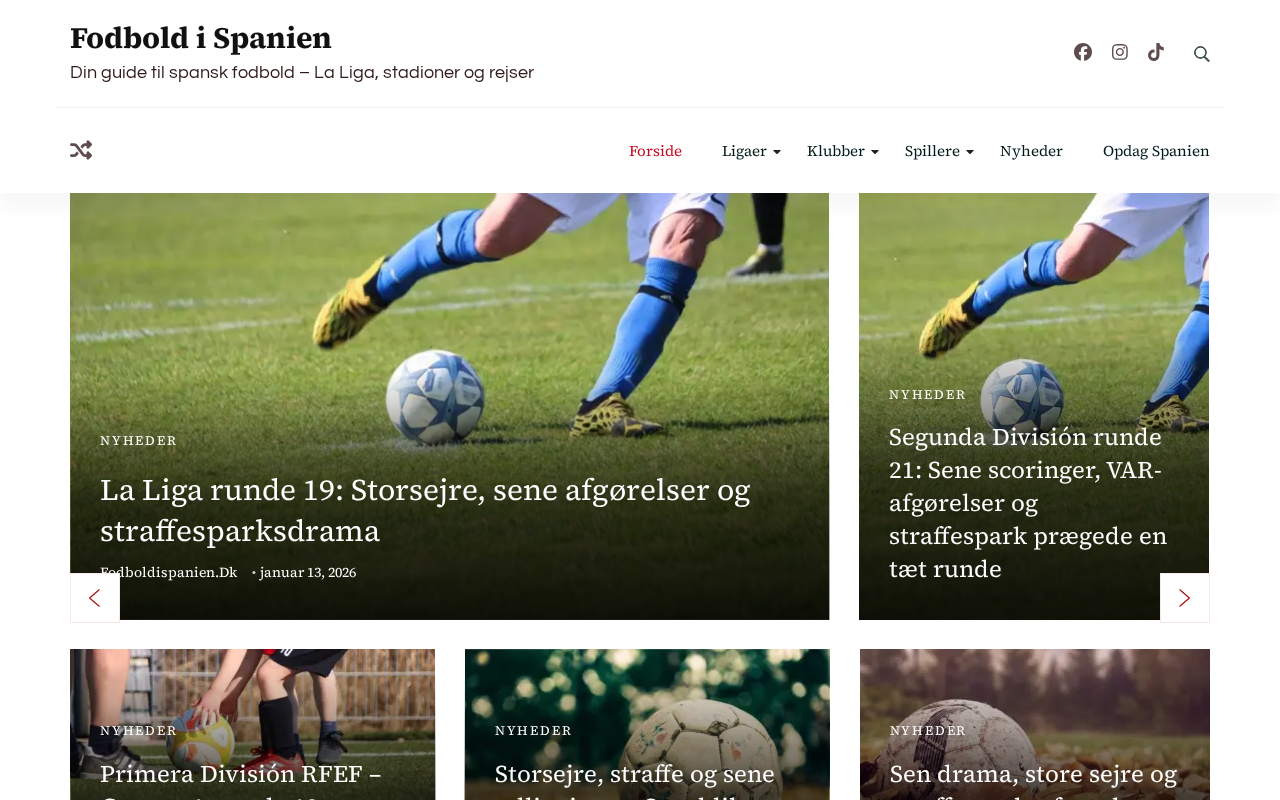The height and width of the screenshot is (800, 1280).
Task: Click the shuffle random post icon
Action: 81,150
